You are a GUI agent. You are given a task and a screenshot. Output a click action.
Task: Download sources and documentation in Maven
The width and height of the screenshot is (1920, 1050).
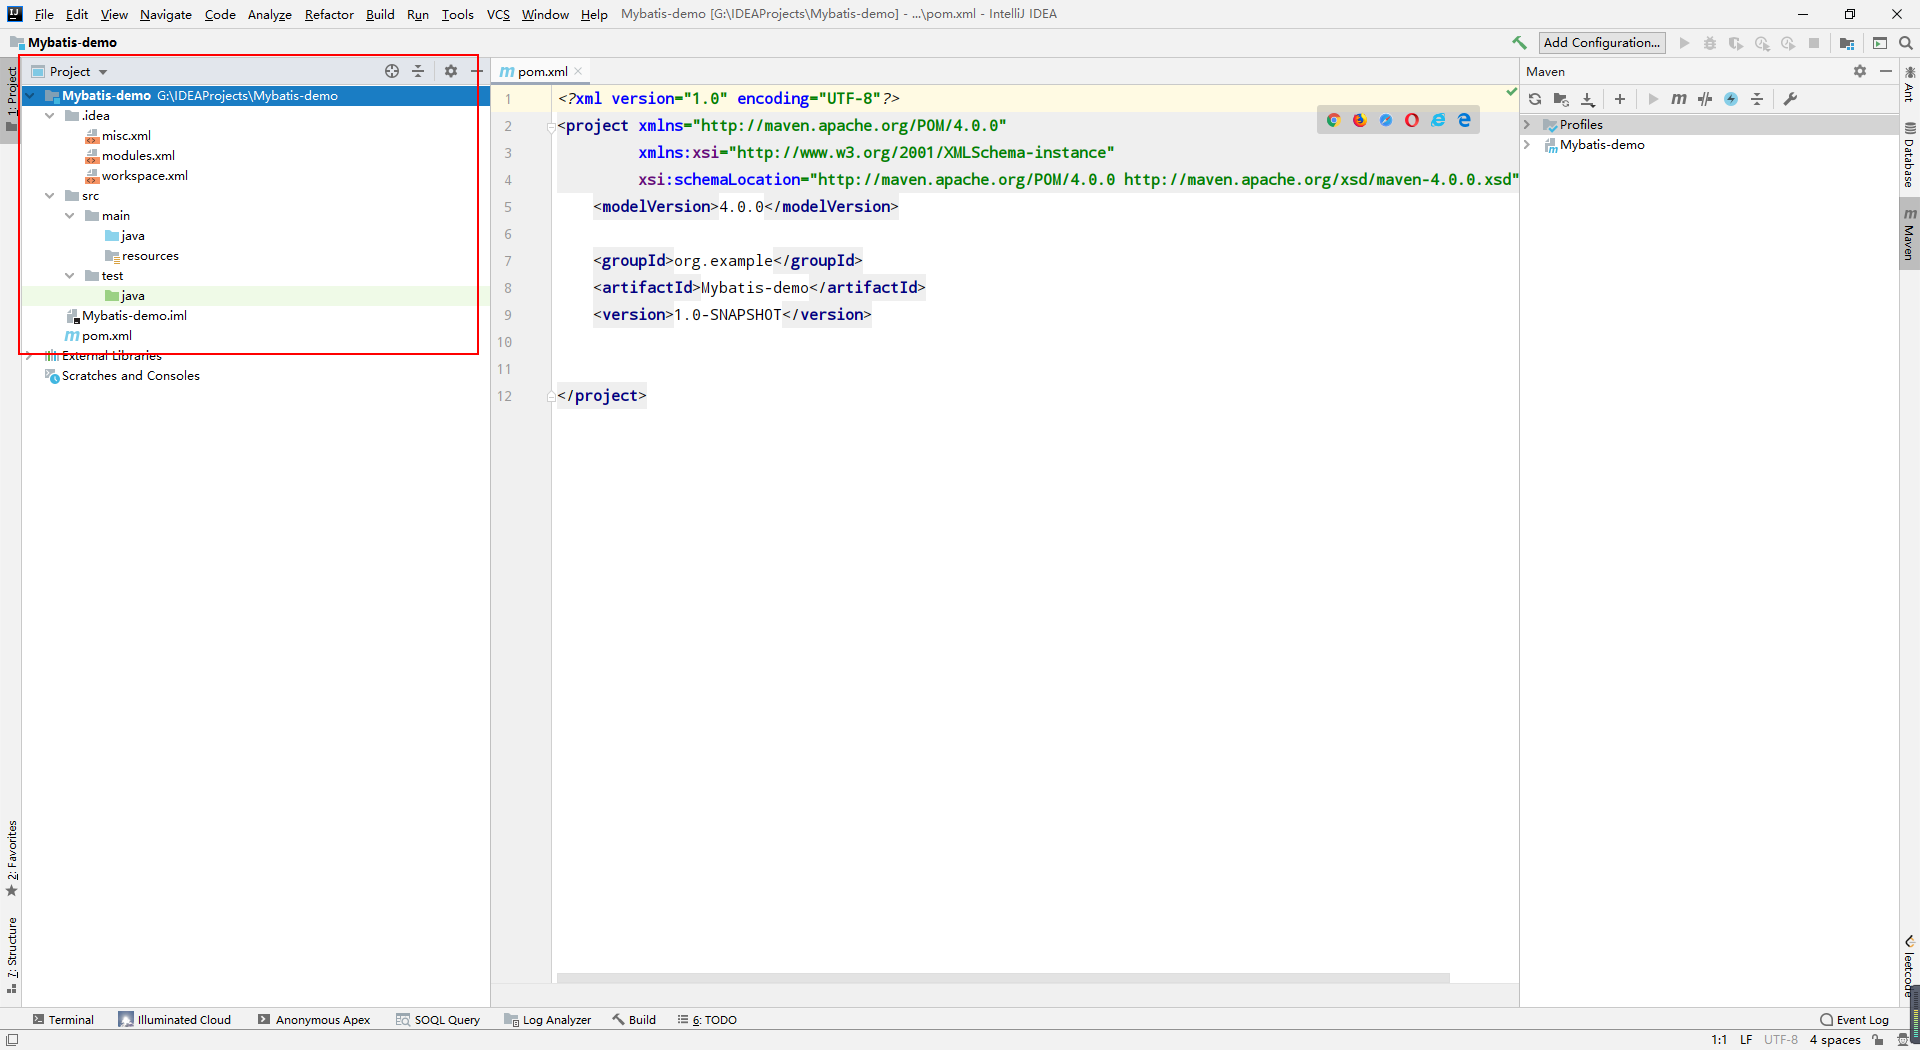(1587, 99)
